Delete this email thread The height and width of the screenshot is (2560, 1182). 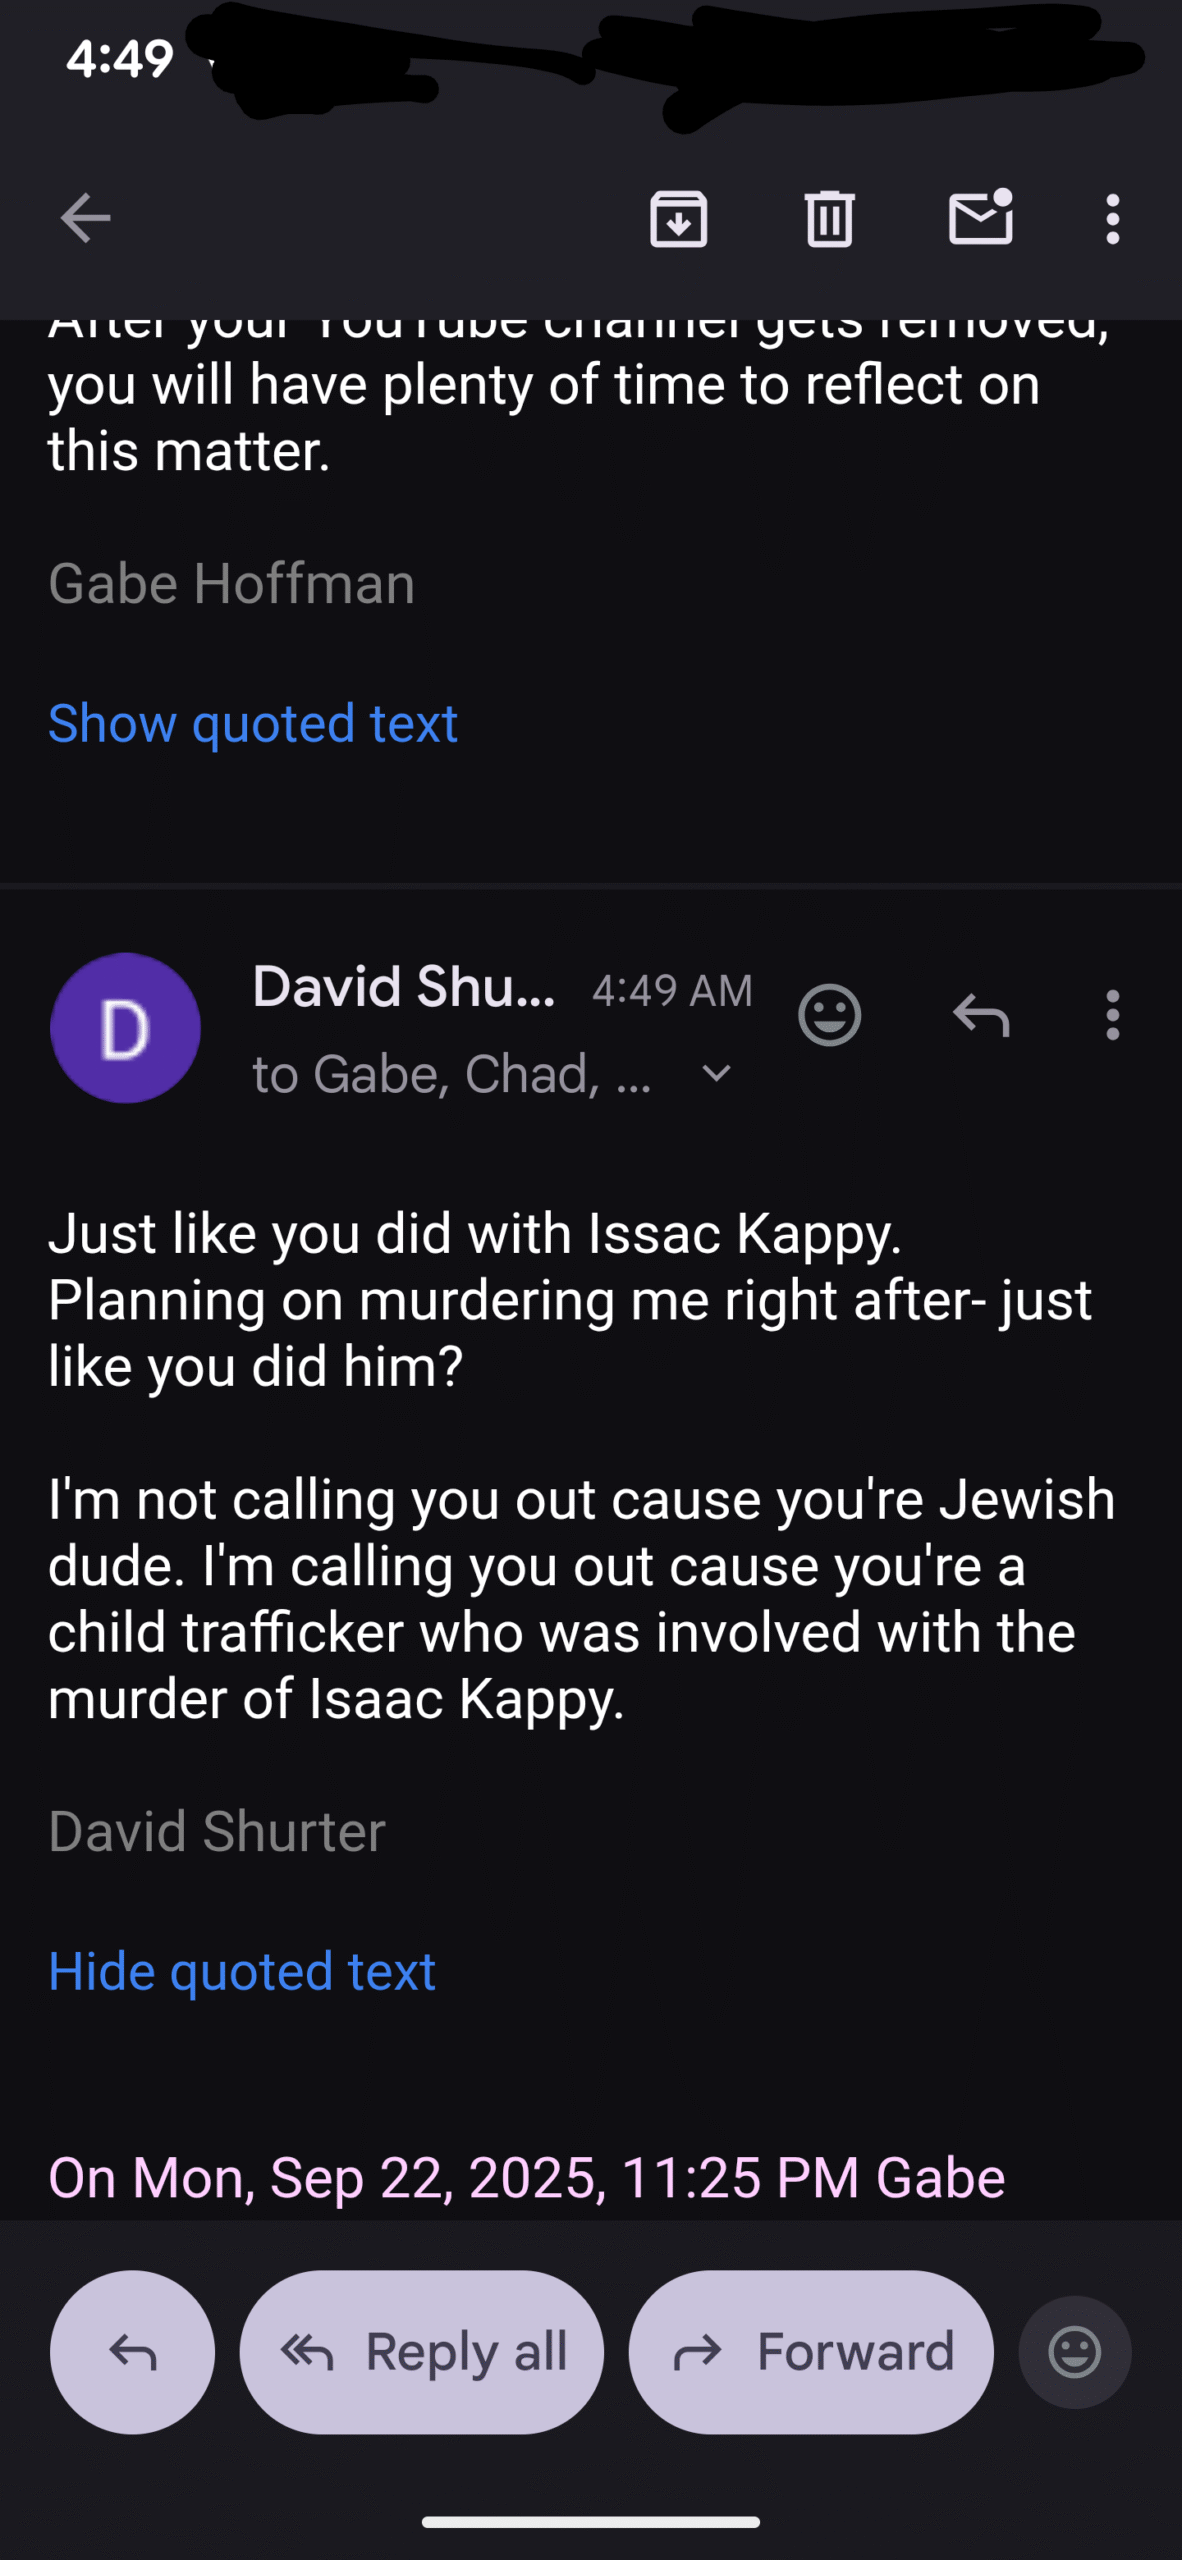(x=829, y=218)
